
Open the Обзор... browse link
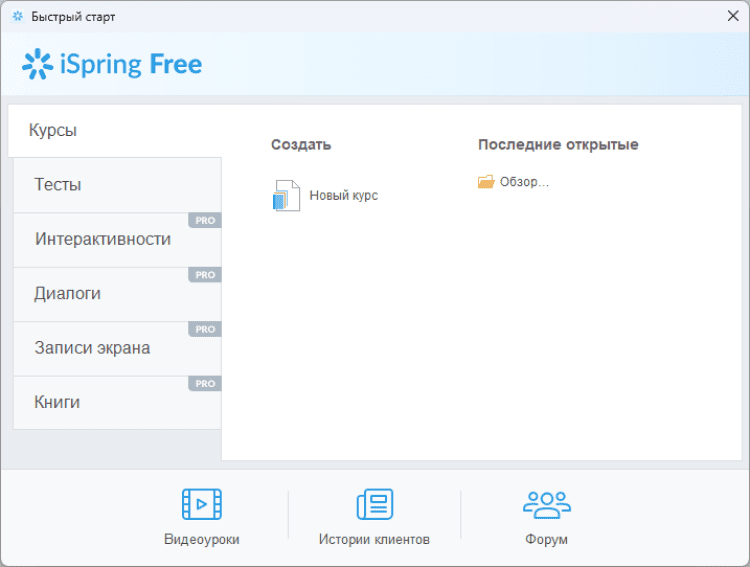pos(524,182)
